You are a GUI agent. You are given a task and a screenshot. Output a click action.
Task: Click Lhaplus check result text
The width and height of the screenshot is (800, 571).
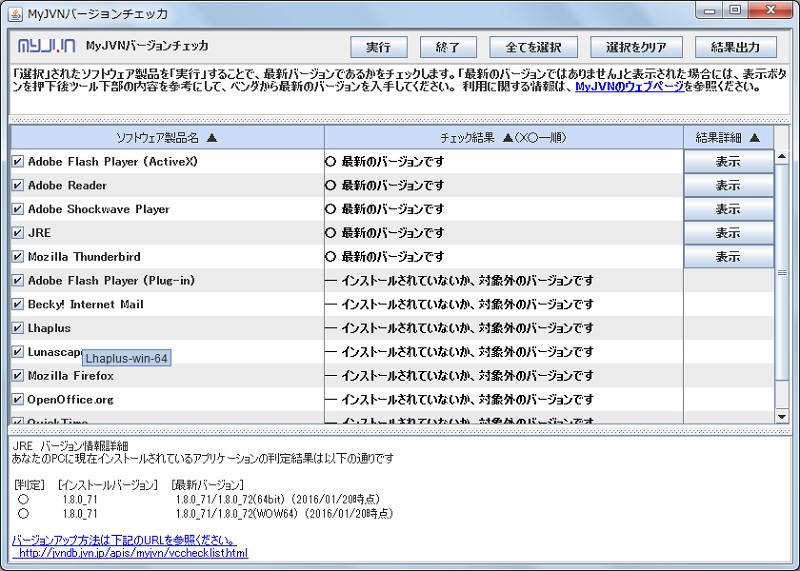pos(467,328)
